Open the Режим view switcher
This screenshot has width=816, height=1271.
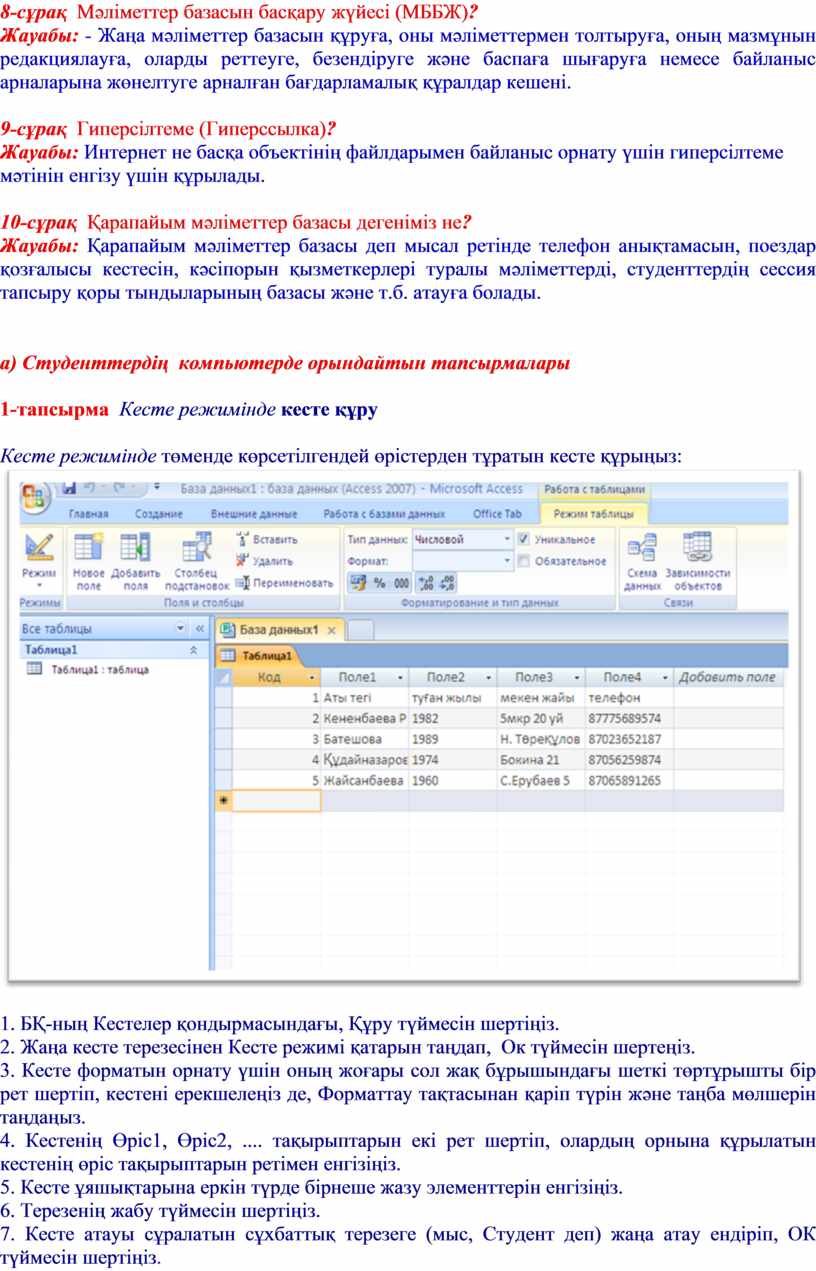pos(39,558)
